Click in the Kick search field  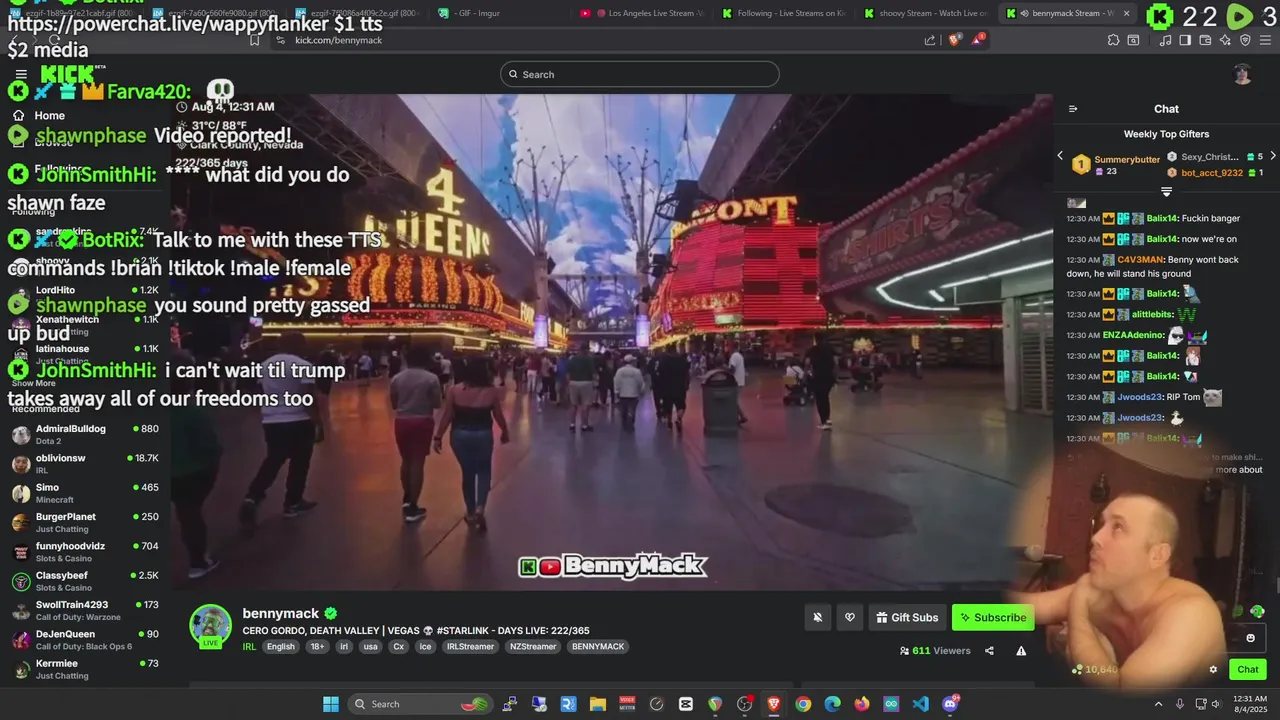coord(640,74)
